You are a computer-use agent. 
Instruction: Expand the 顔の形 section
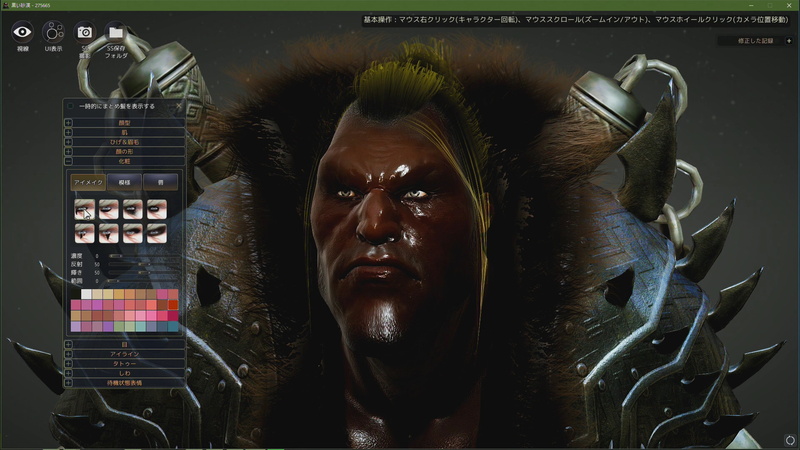click(x=124, y=152)
